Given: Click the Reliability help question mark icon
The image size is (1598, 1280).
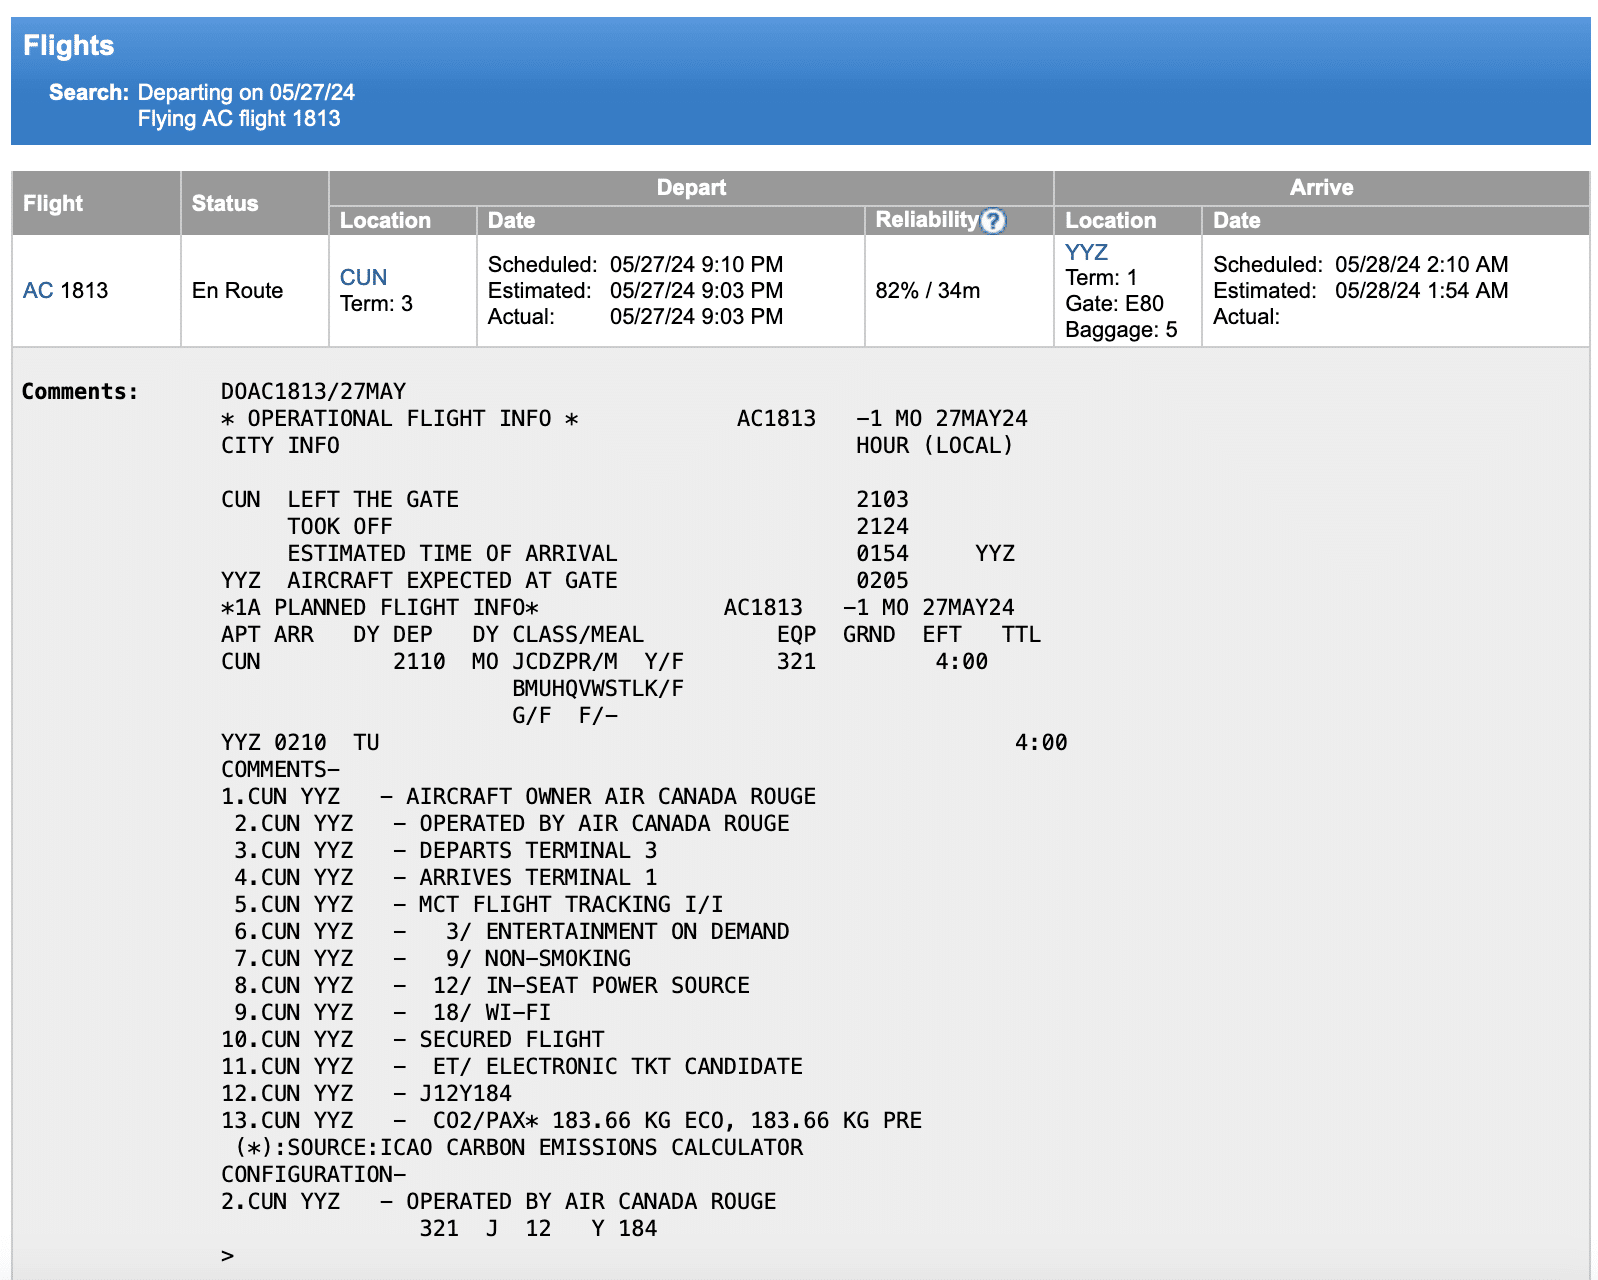Looking at the screenshot, I should [992, 221].
